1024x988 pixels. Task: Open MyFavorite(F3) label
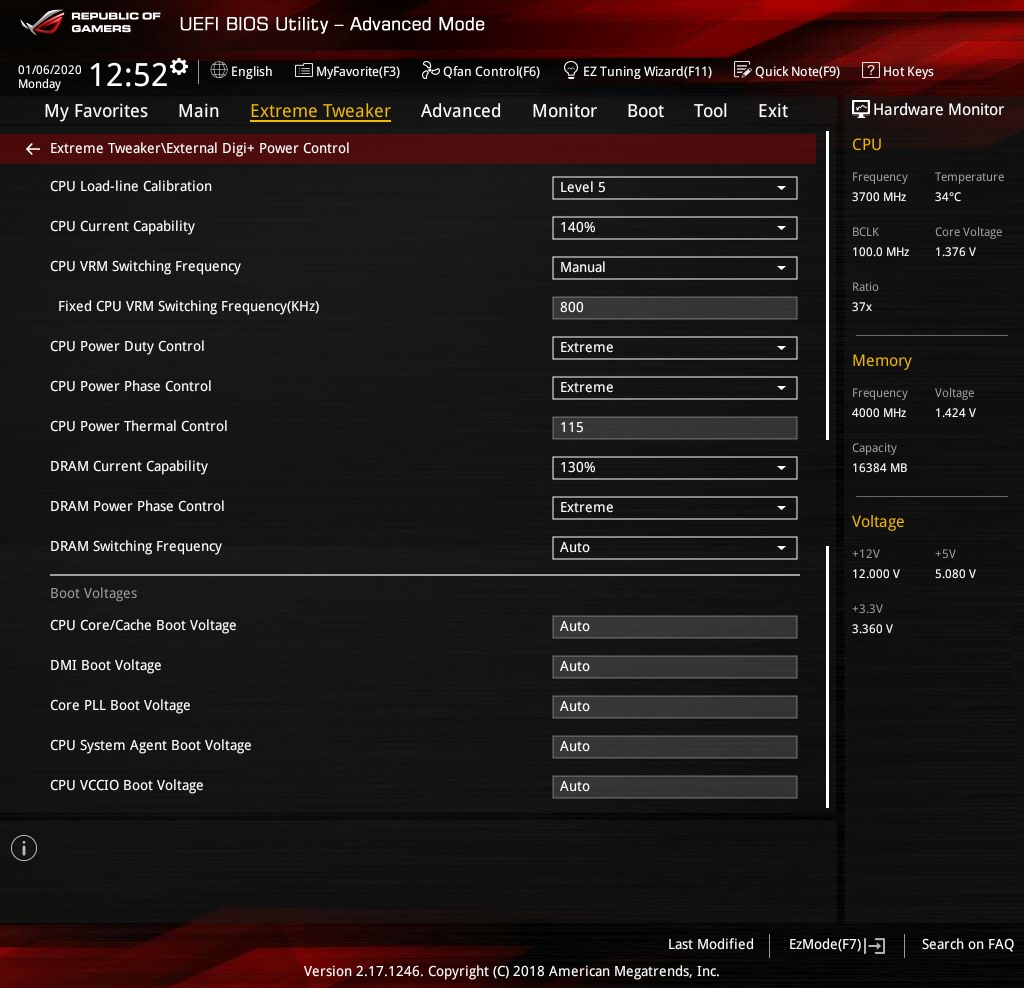358,71
